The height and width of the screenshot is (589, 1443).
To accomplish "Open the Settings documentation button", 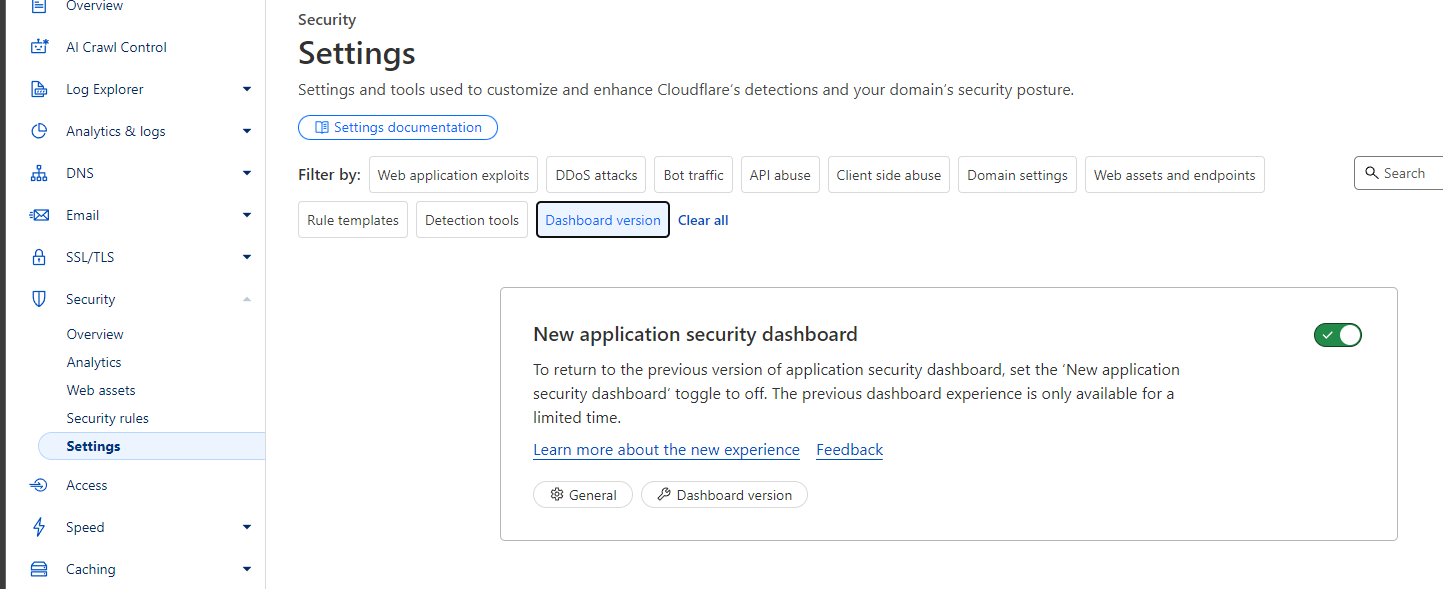I will pyautogui.click(x=398, y=127).
